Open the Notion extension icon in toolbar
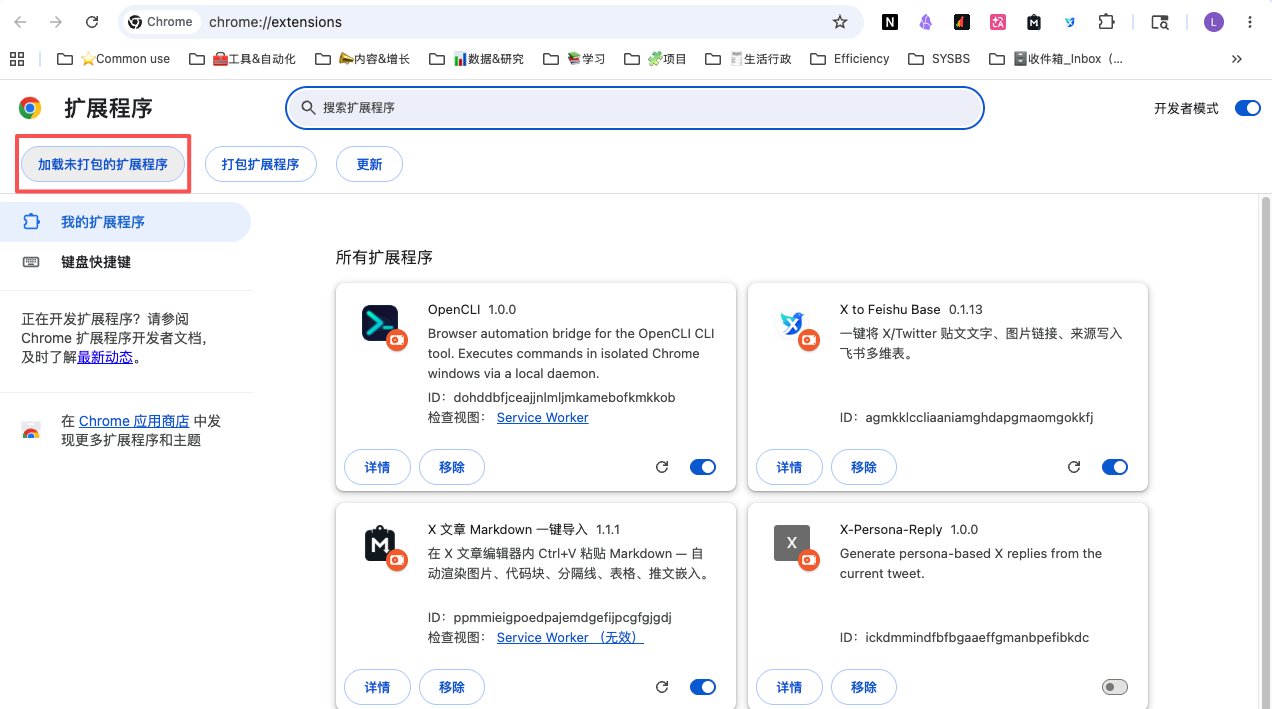This screenshot has height=709, width=1272. [889, 22]
